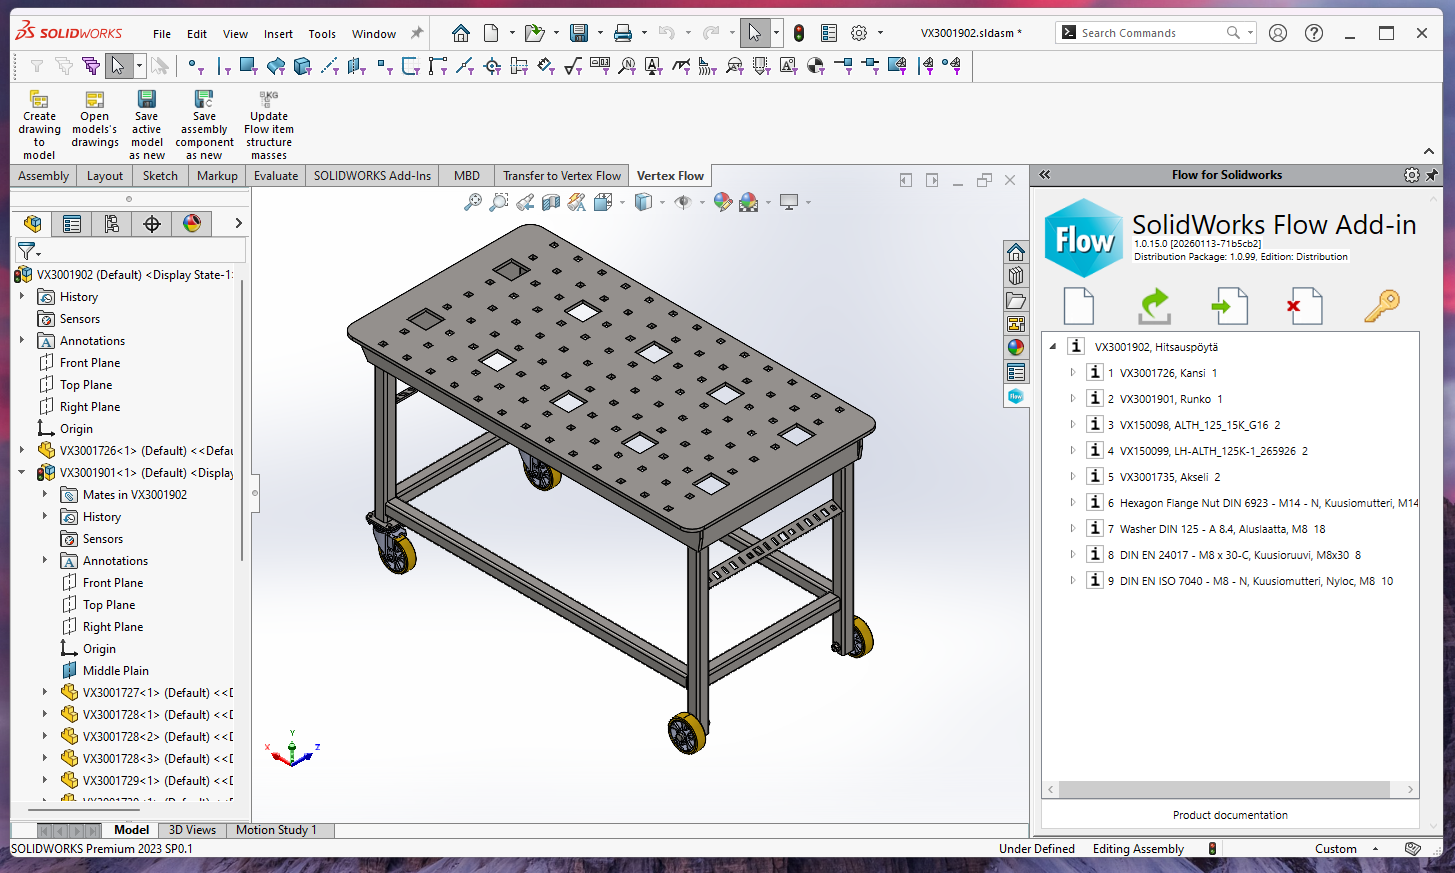Click the golden key icon in Flow panel
Image resolution: width=1455 pixels, height=873 pixels.
1381,306
